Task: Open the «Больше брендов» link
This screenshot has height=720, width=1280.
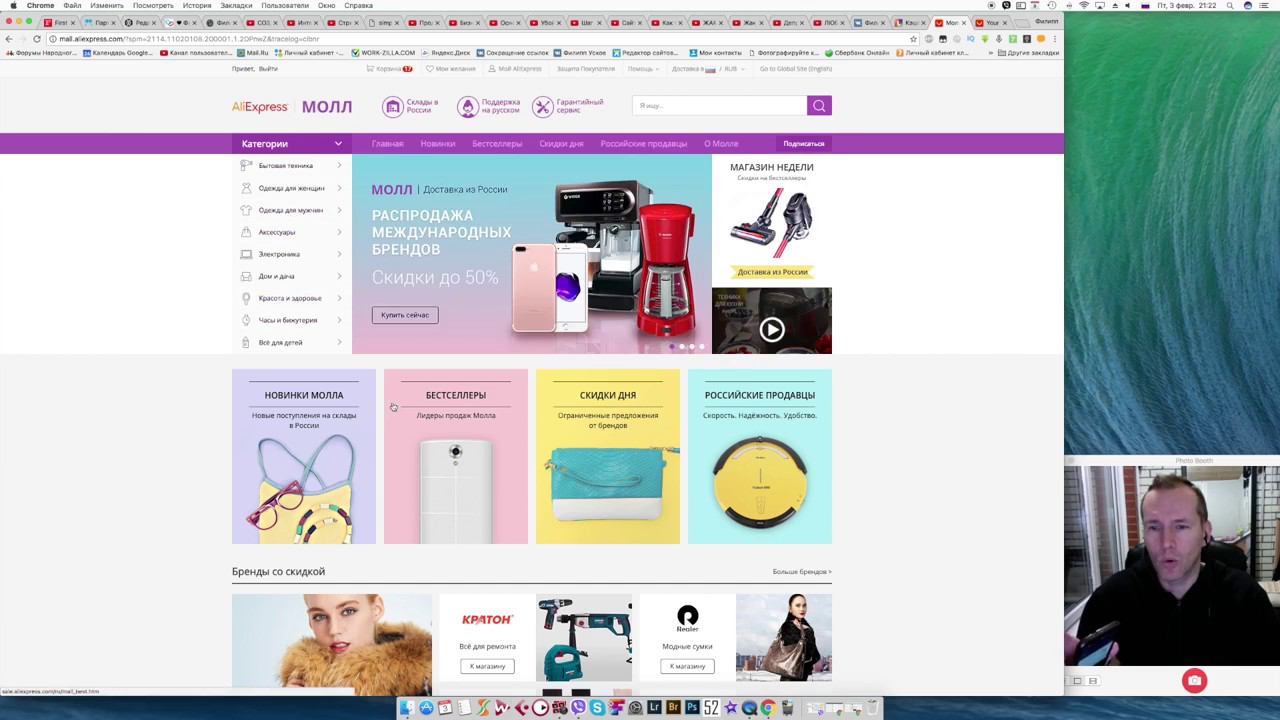Action: (x=802, y=572)
